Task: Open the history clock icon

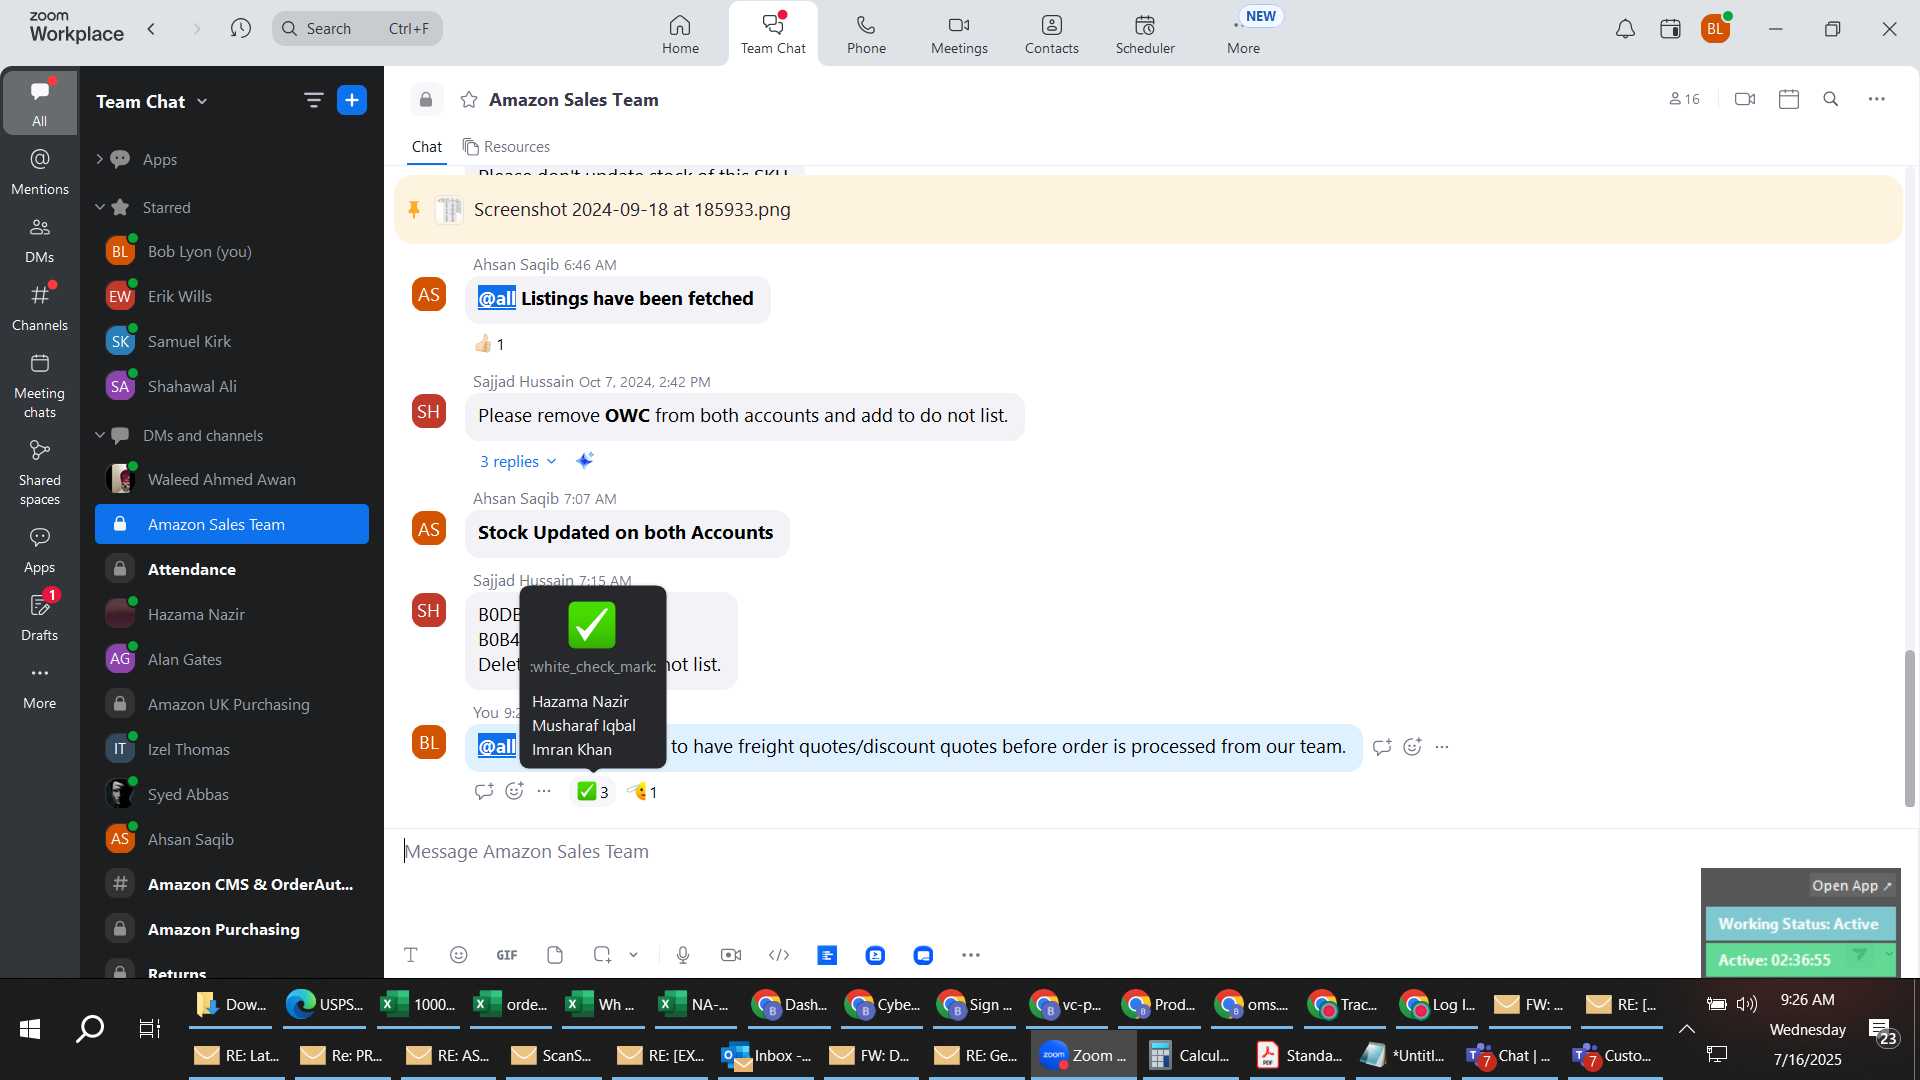Action: pos(240,28)
